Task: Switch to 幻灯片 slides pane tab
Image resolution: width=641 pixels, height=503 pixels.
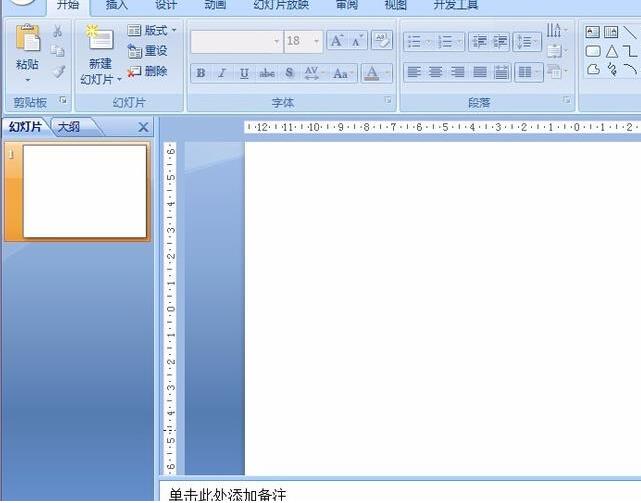Action: [x=25, y=127]
